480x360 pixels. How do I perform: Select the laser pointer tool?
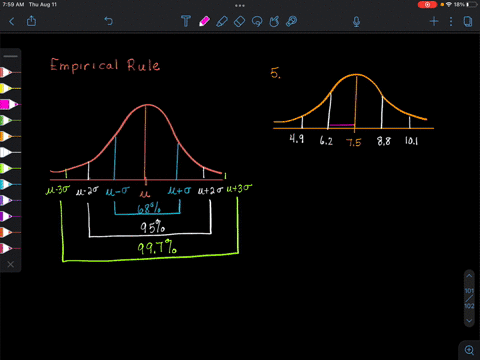(x=292, y=21)
